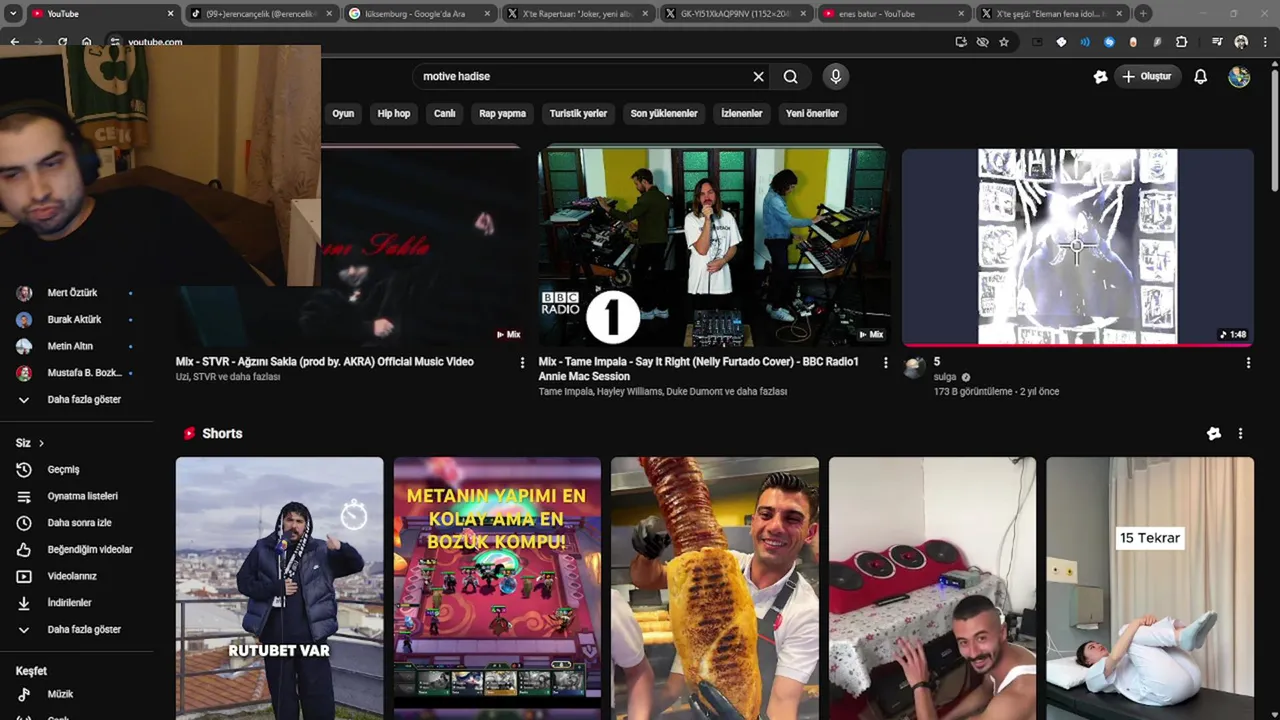
Task: Open more options for the video titled 5
Action: tap(1248, 363)
